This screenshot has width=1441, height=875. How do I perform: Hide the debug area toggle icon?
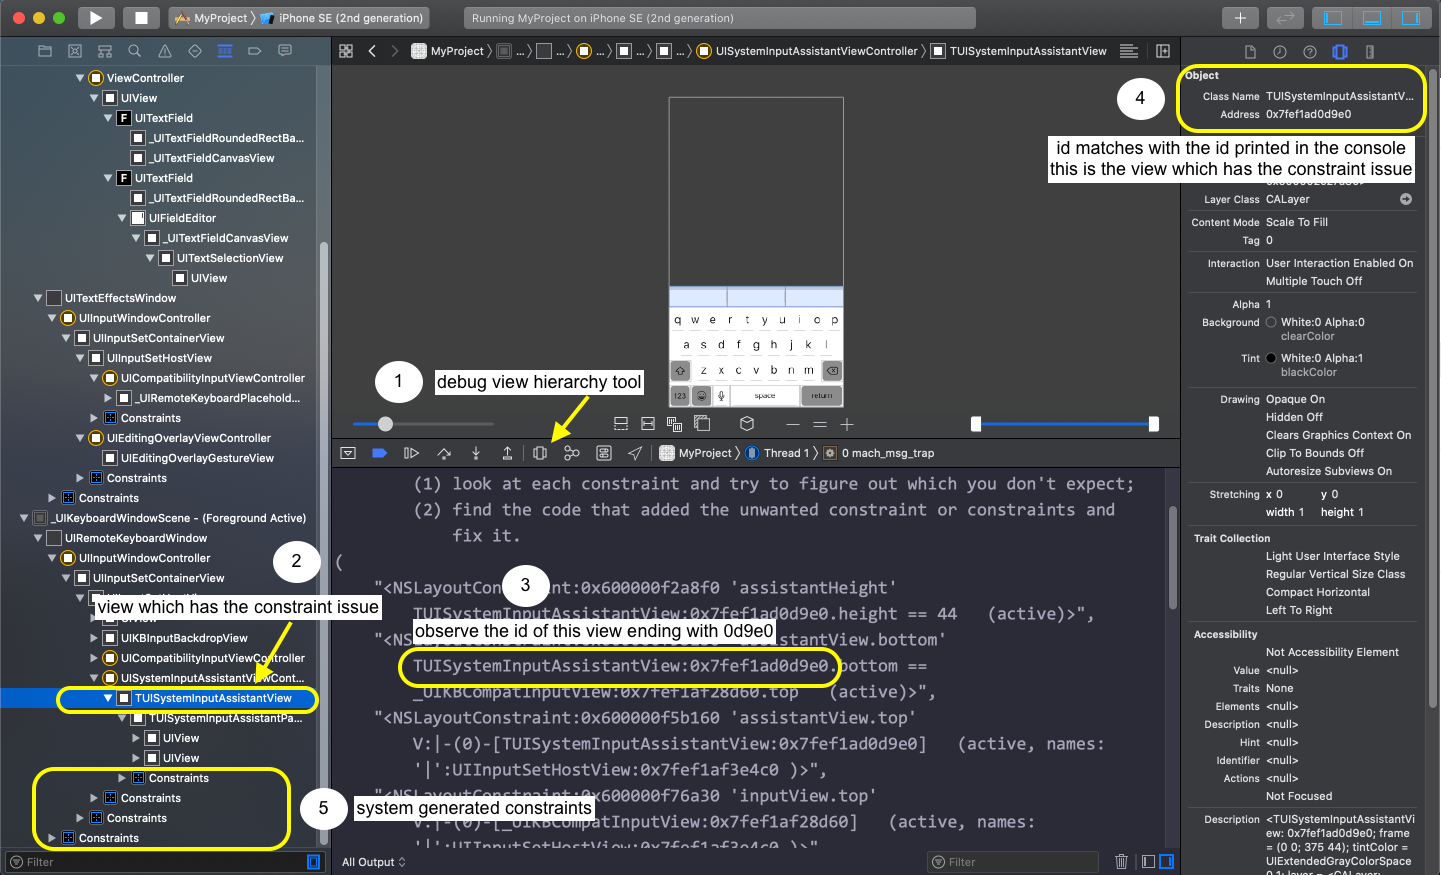point(348,453)
